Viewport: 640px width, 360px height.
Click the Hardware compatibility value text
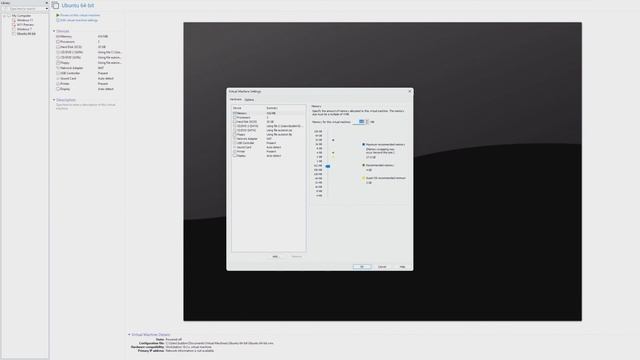pyautogui.click(x=189, y=347)
